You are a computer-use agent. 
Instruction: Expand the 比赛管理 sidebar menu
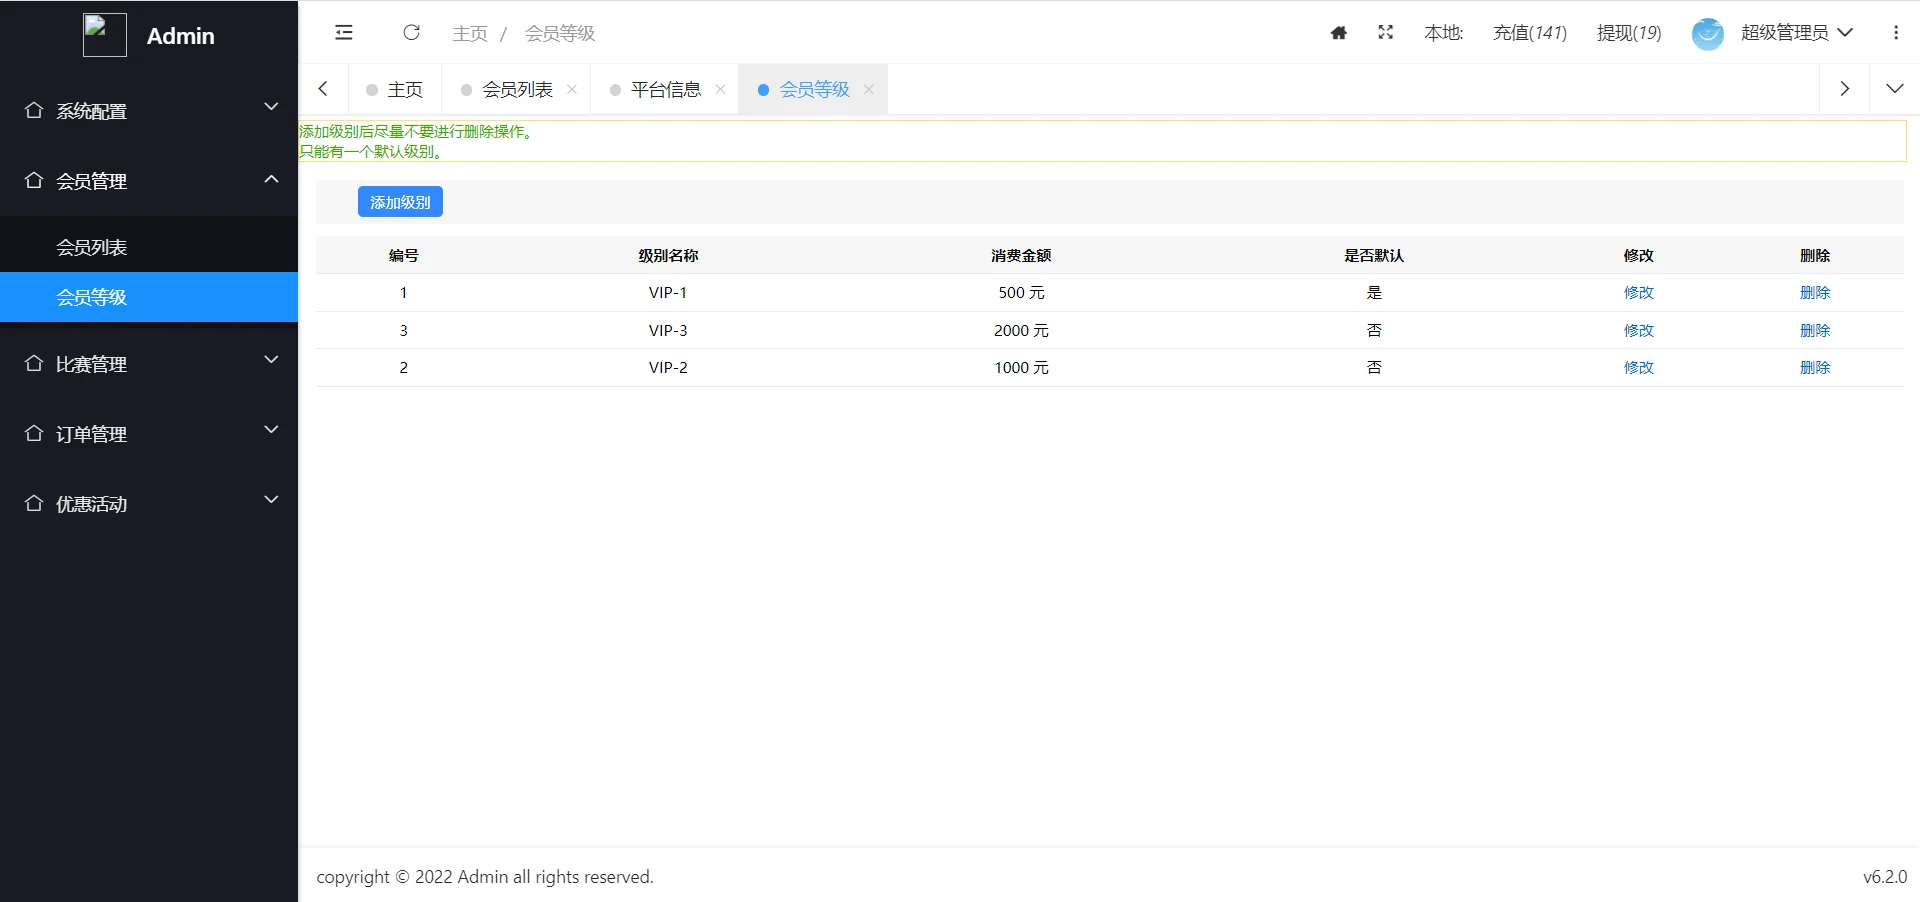(149, 364)
